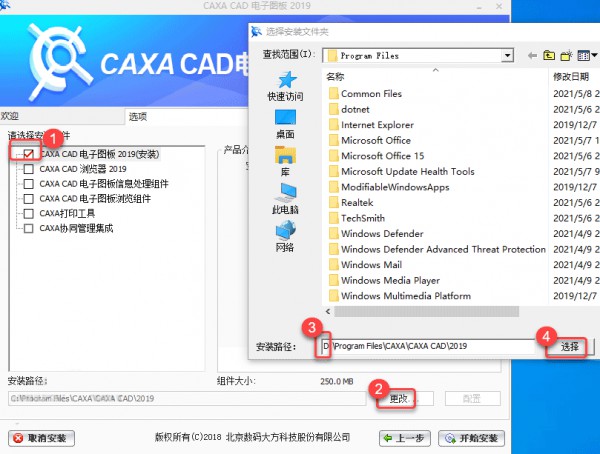The image size is (600, 454).
Task: Select This PC (此电脑) in sidebar
Action: pyautogui.click(x=285, y=199)
